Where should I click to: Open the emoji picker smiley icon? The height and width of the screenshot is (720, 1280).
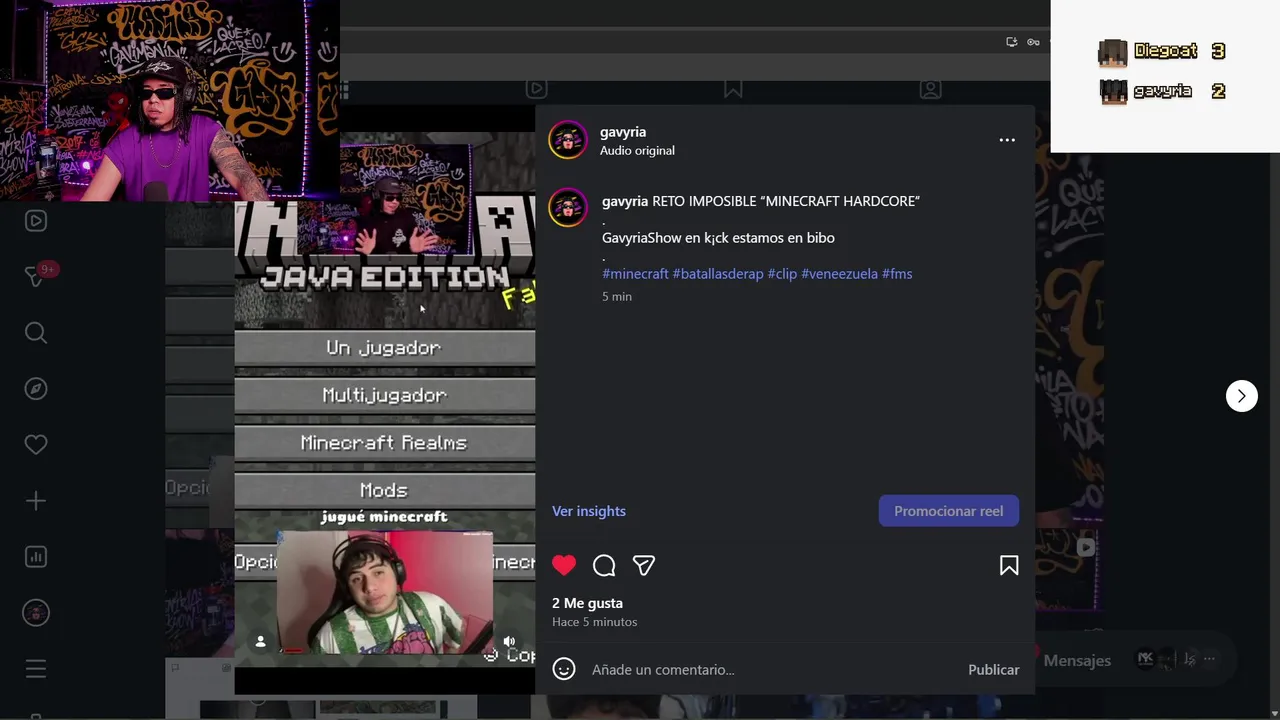(x=564, y=669)
